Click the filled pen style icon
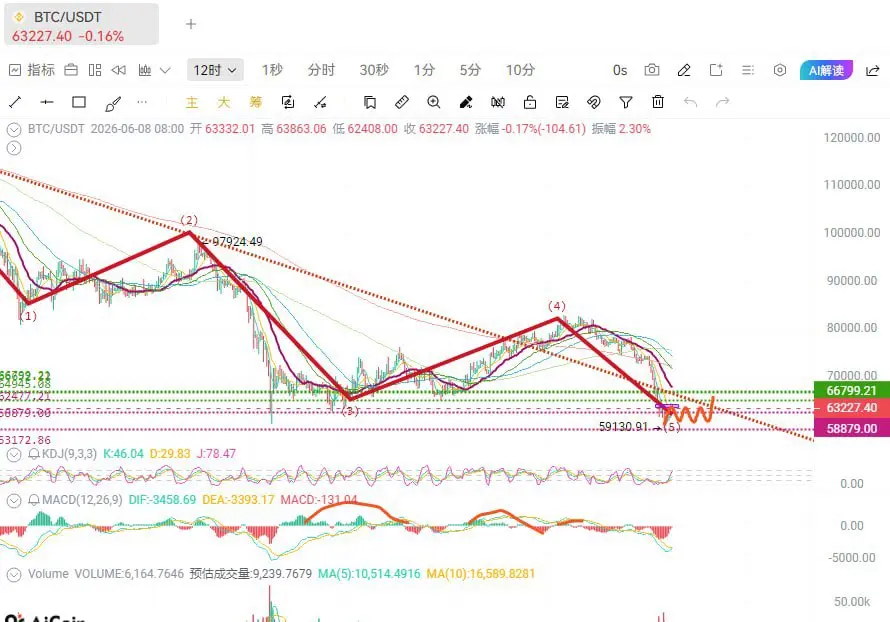The width and height of the screenshot is (890, 622). click(466, 102)
